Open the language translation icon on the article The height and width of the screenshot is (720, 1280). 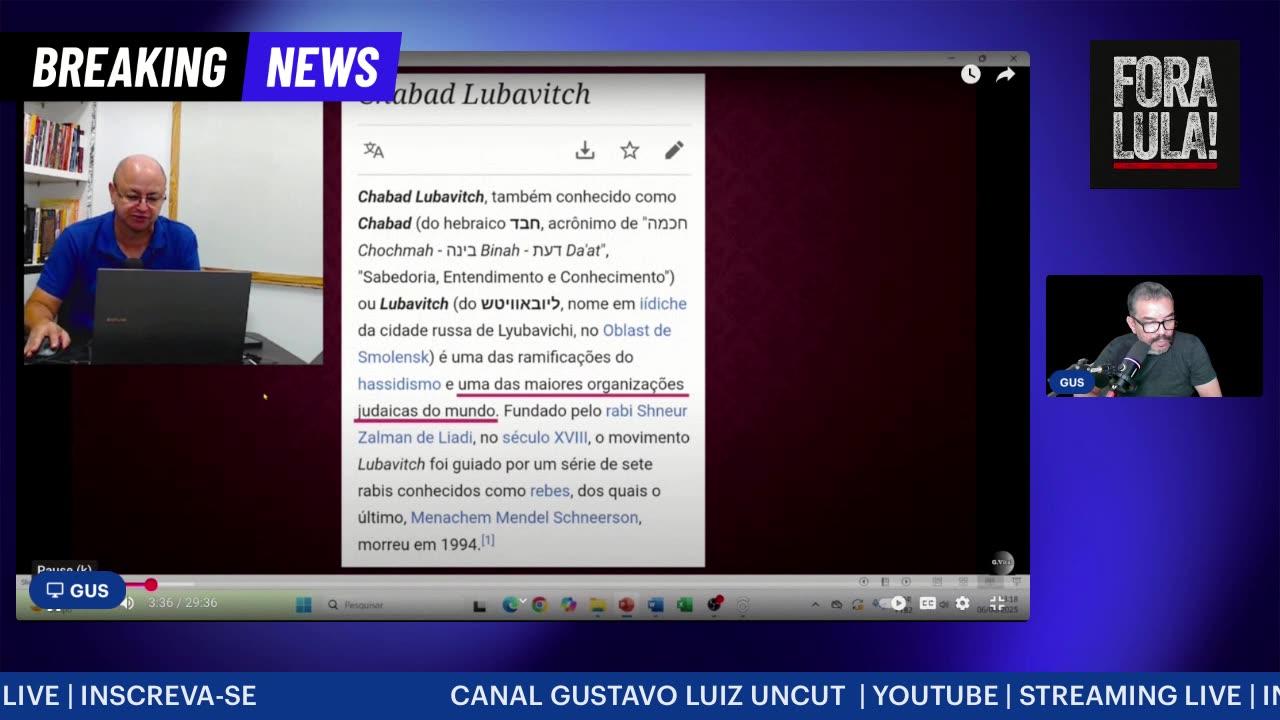pos(373,150)
